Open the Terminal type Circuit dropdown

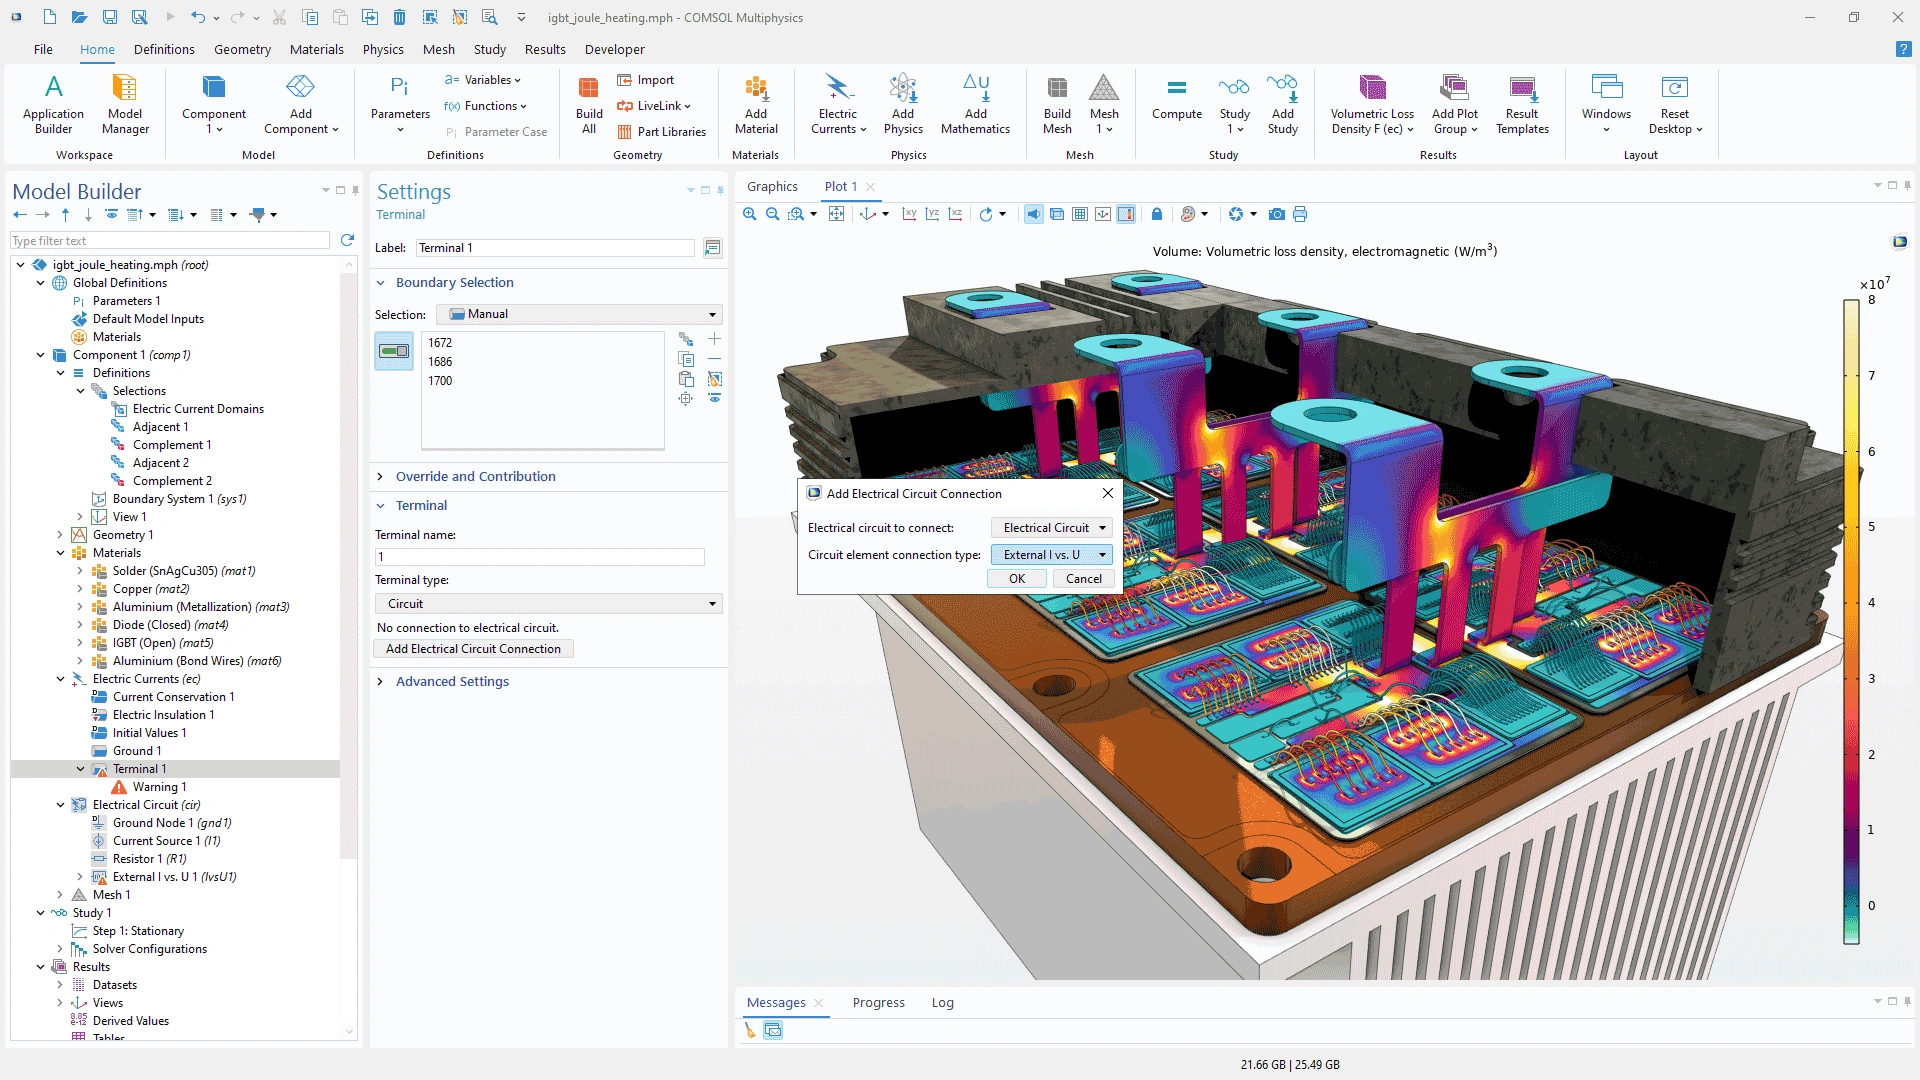[x=548, y=604]
